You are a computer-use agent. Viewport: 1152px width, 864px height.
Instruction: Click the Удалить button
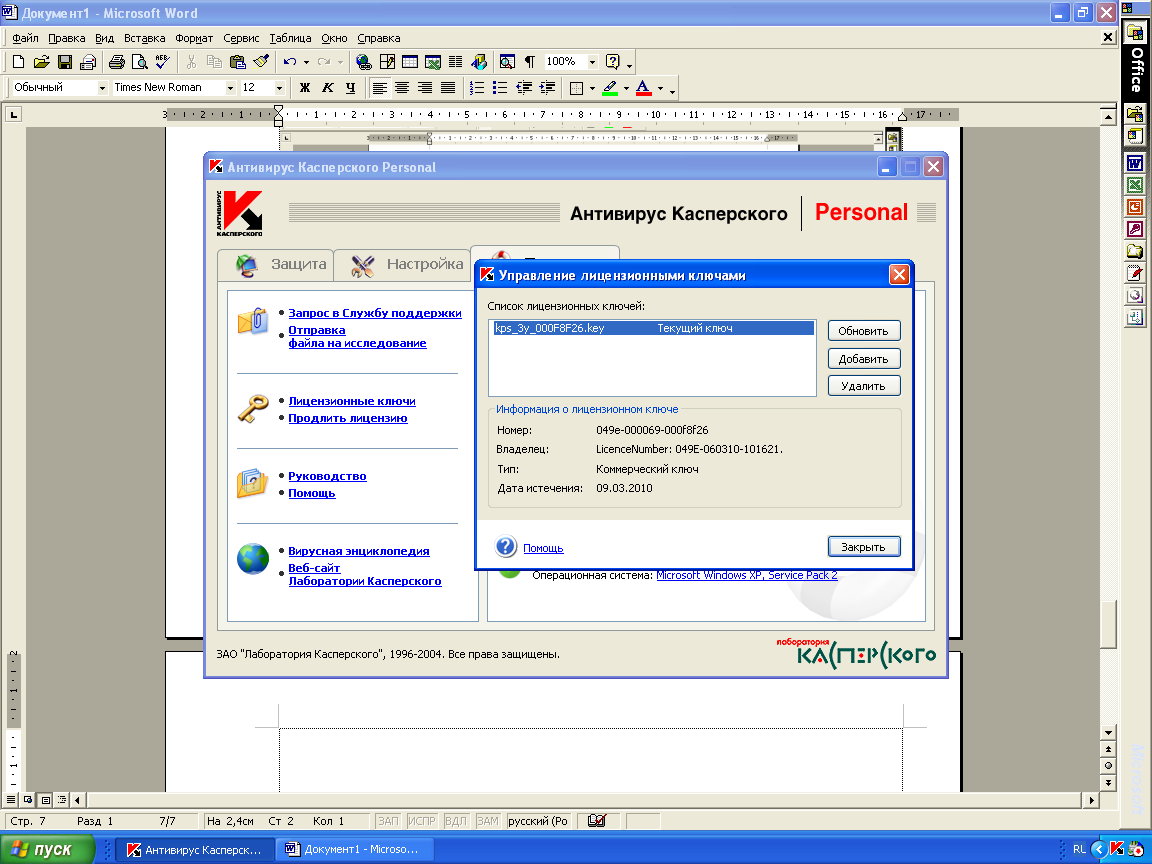click(x=864, y=386)
